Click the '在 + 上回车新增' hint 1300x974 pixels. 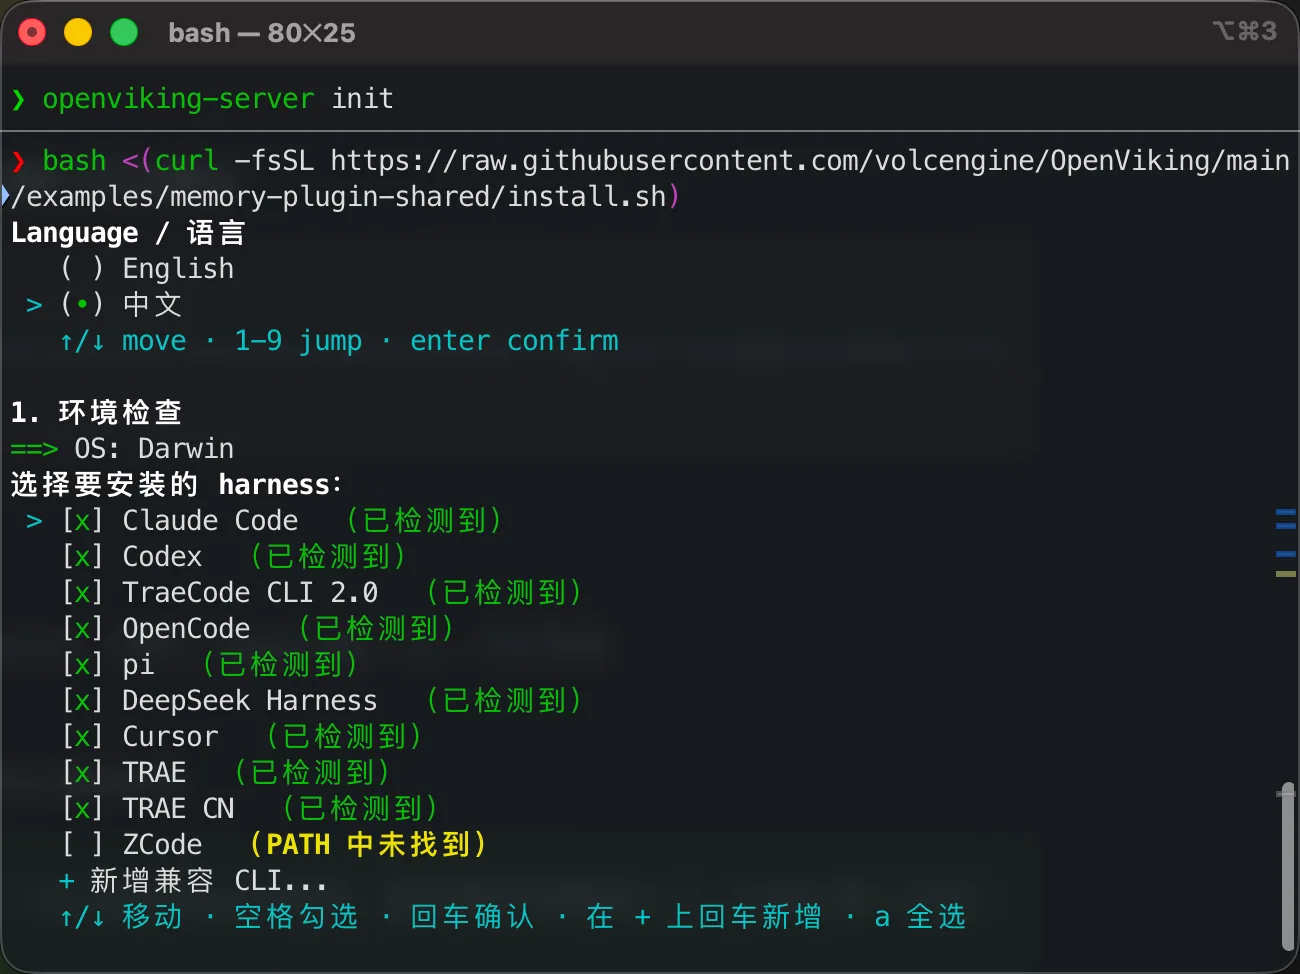[704, 917]
